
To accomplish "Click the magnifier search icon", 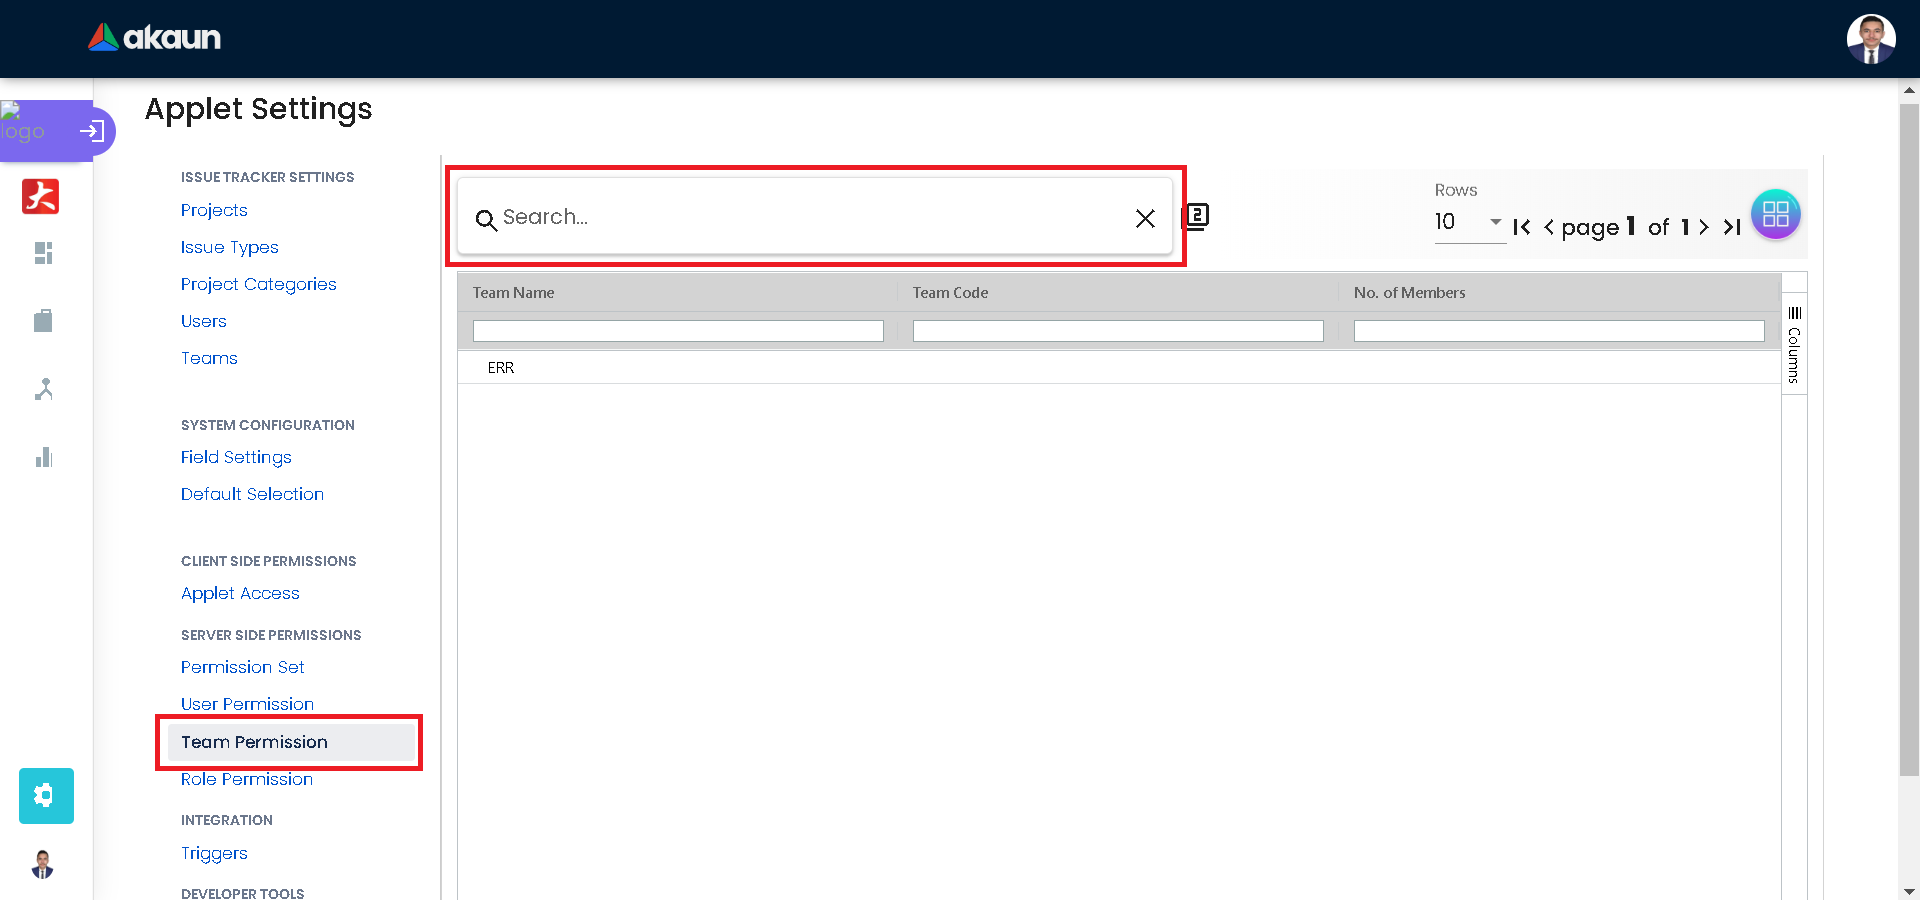I will pyautogui.click(x=486, y=220).
